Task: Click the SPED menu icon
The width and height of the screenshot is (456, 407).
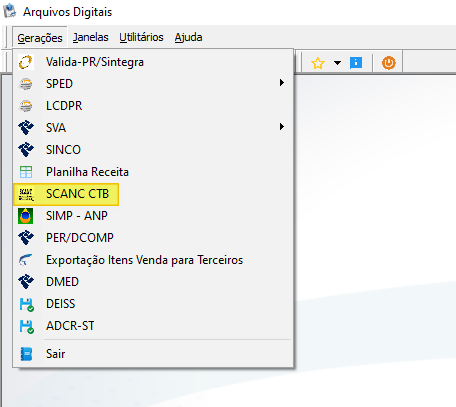Action: [26, 84]
